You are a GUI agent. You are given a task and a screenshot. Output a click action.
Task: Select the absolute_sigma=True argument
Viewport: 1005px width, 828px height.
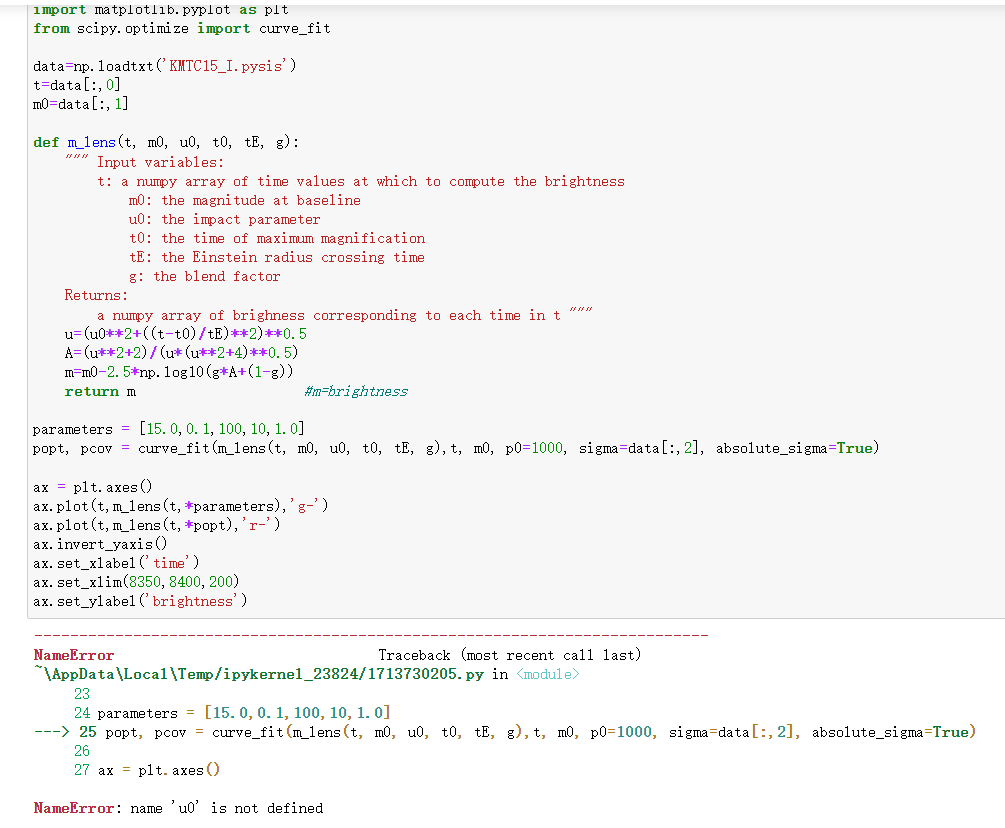(x=795, y=448)
